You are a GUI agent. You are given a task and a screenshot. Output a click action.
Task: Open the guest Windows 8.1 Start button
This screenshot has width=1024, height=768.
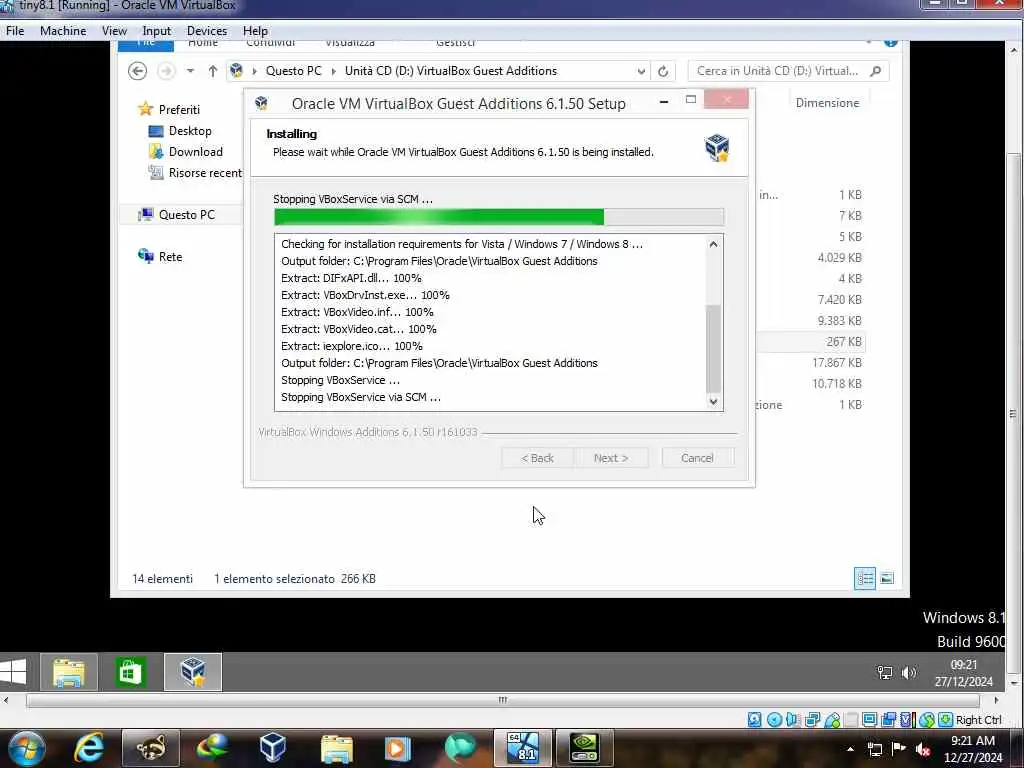tap(13, 671)
